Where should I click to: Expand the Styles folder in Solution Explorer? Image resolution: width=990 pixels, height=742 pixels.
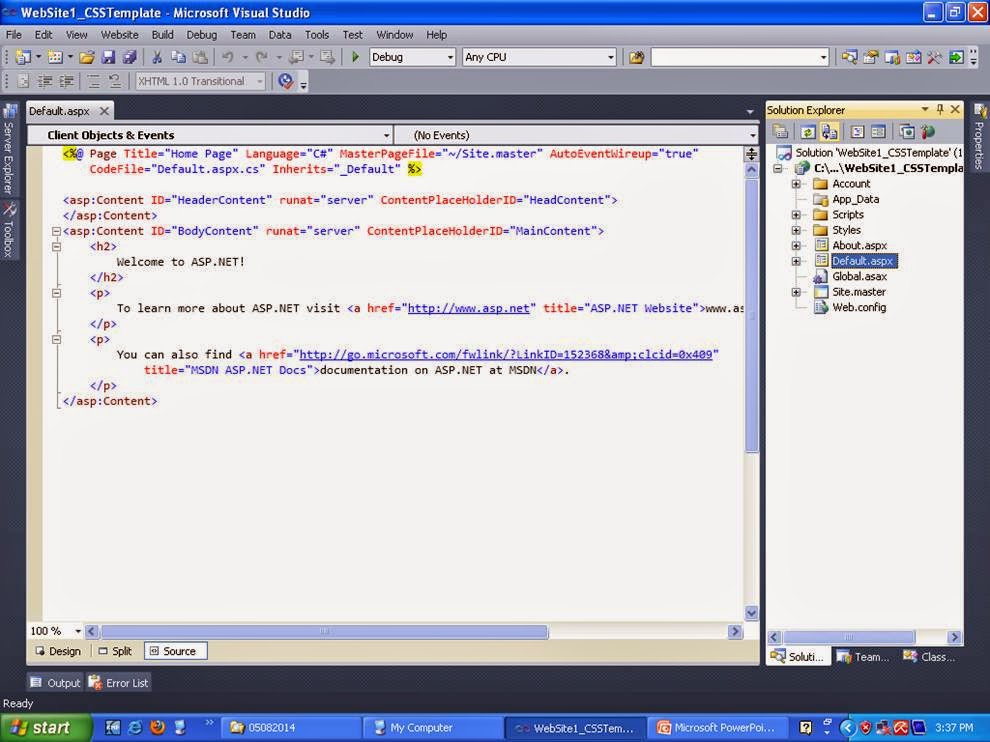coord(796,229)
